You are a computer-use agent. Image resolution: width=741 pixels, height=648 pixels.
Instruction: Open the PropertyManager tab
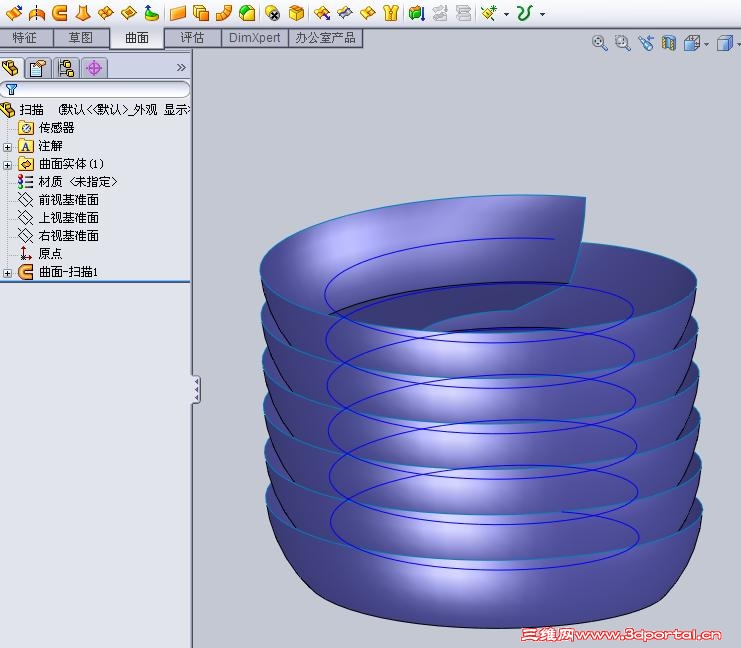(x=38, y=68)
